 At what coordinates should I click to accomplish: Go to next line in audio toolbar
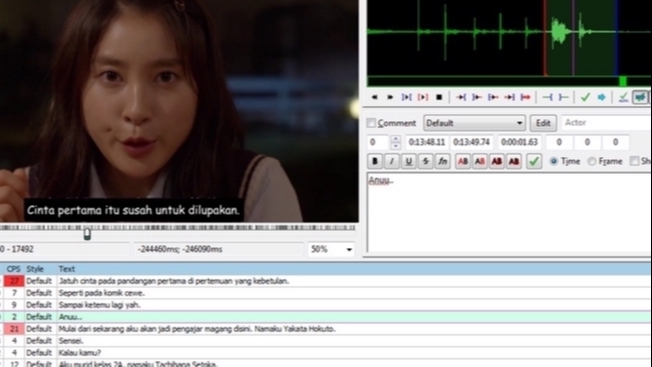pos(390,97)
